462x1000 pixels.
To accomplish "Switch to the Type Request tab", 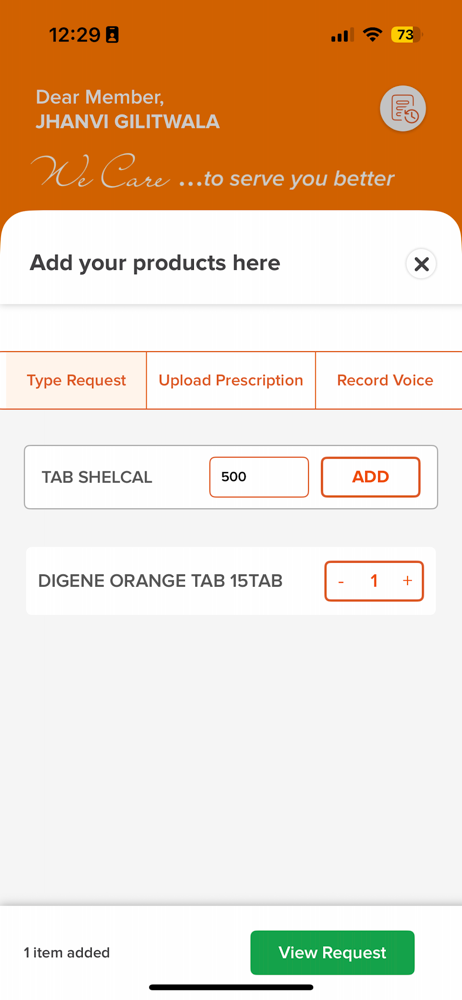I will pyautogui.click(x=77, y=380).
